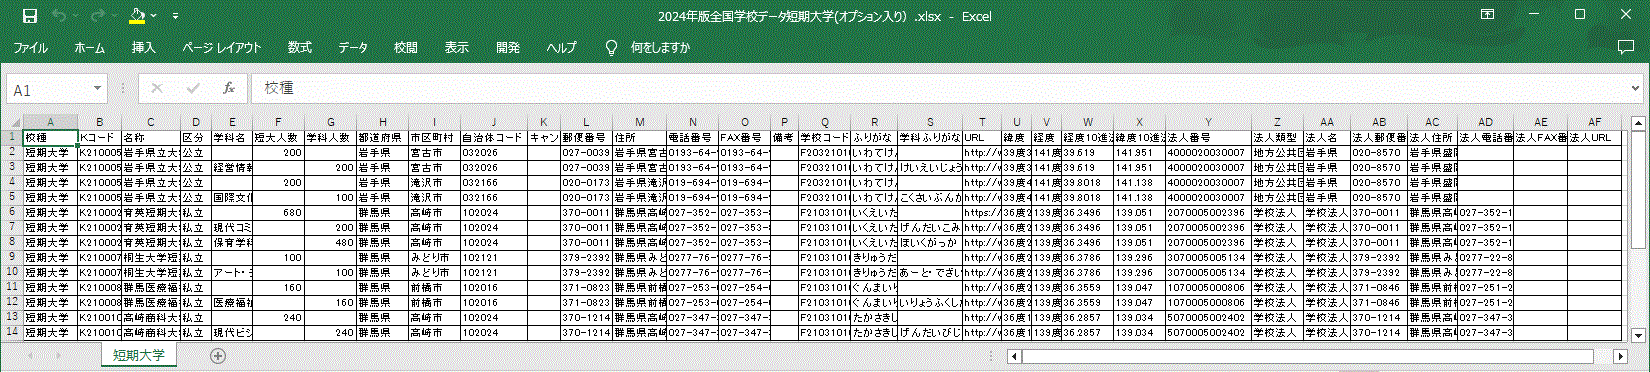Viewport: 1650px width, 372px height.
Task: Open the 挿入 ribbon tab
Action: point(144,47)
